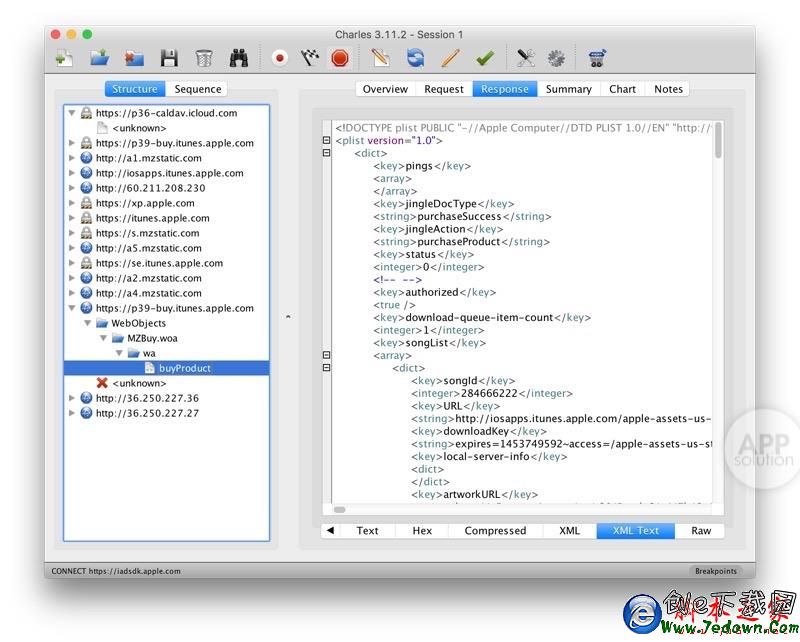
Task: Click the Save session floppy disk icon
Action: [169, 58]
